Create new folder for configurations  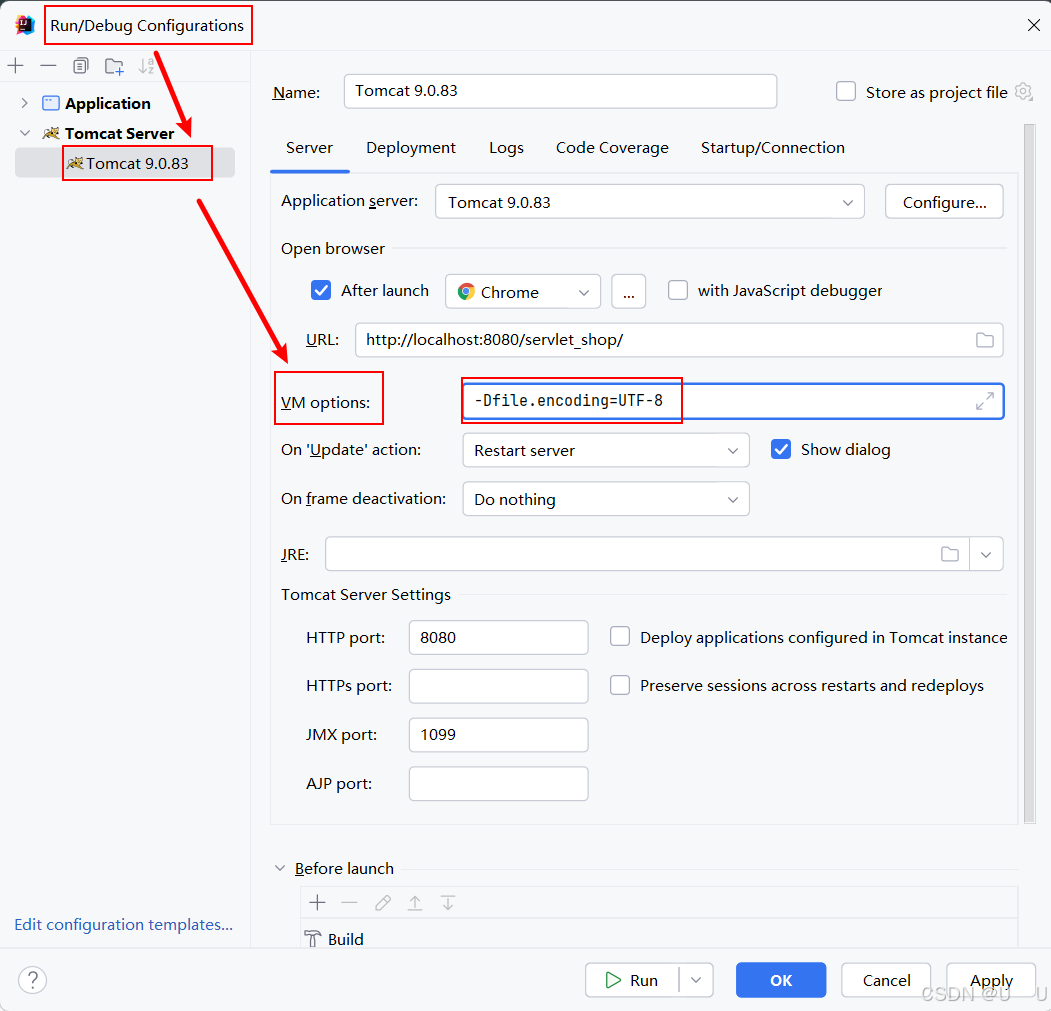114,66
